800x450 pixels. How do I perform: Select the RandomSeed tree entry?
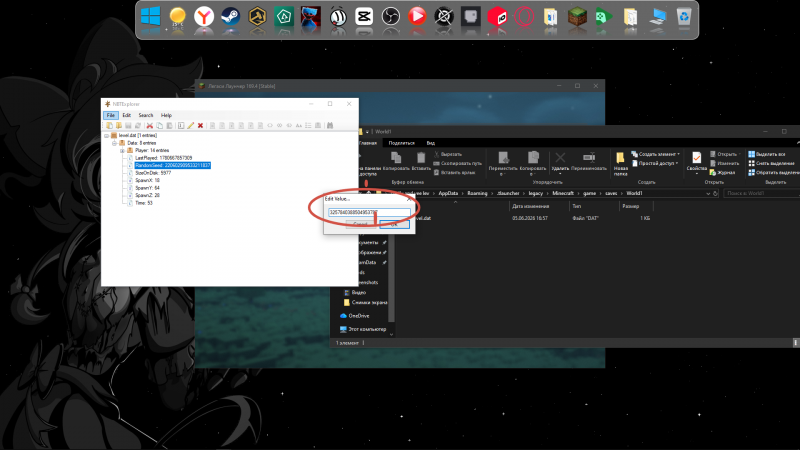pos(172,165)
